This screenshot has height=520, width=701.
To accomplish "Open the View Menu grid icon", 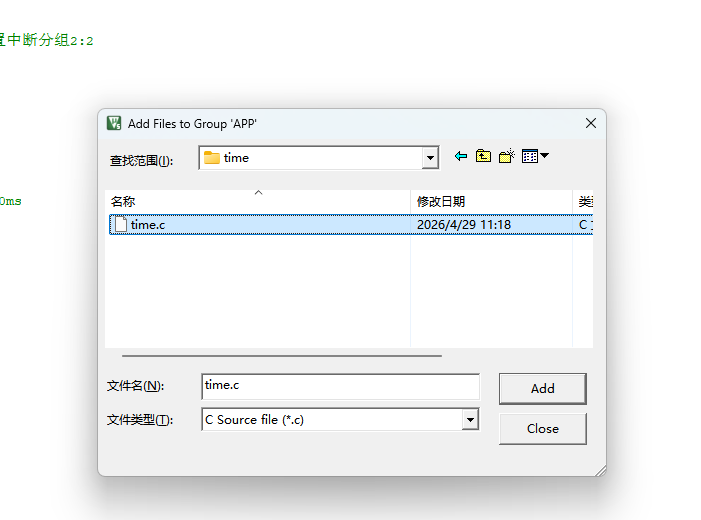I will click(530, 156).
